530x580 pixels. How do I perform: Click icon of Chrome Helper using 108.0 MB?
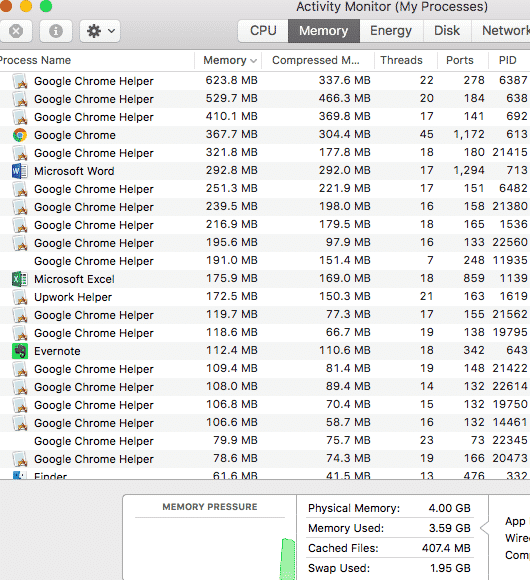(x=20, y=387)
